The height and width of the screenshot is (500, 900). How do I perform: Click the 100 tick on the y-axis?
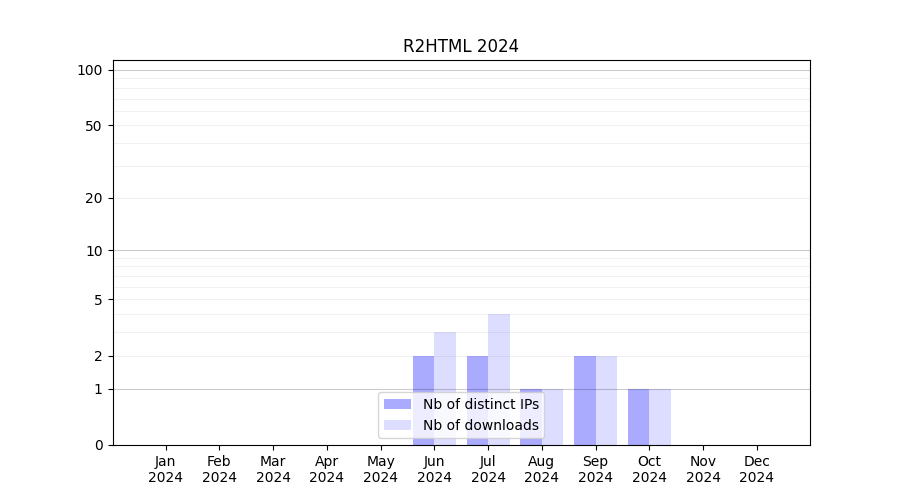coord(90,70)
